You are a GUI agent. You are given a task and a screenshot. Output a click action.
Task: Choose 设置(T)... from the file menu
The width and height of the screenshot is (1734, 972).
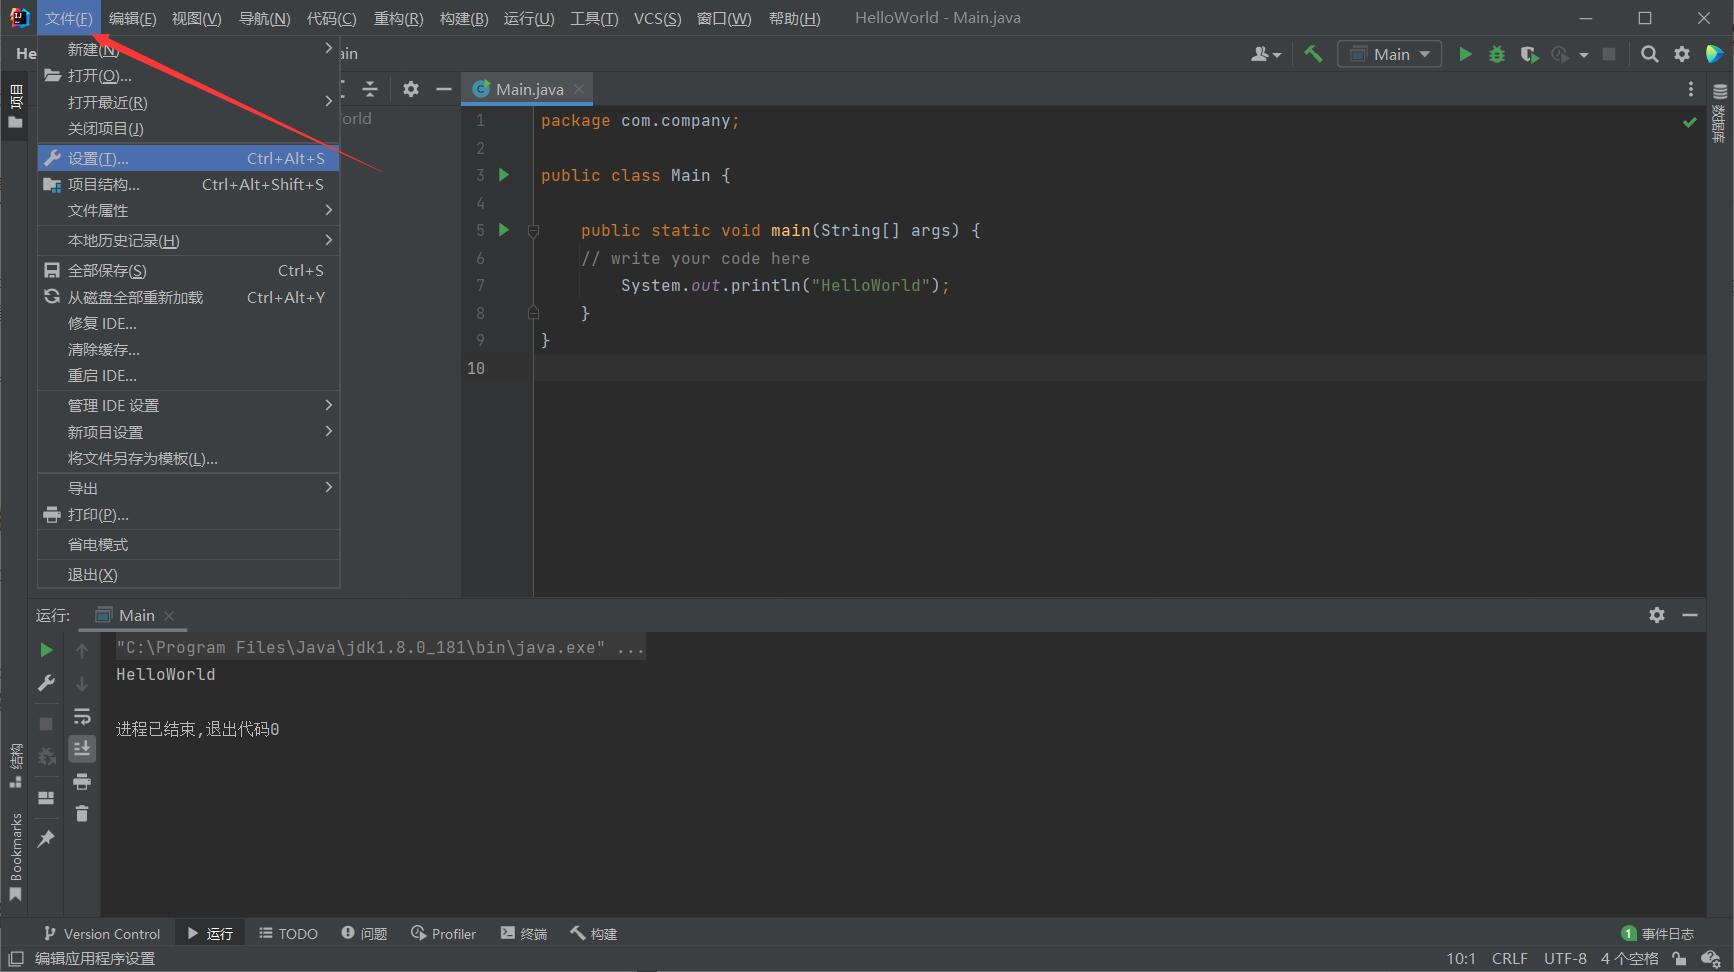point(189,158)
